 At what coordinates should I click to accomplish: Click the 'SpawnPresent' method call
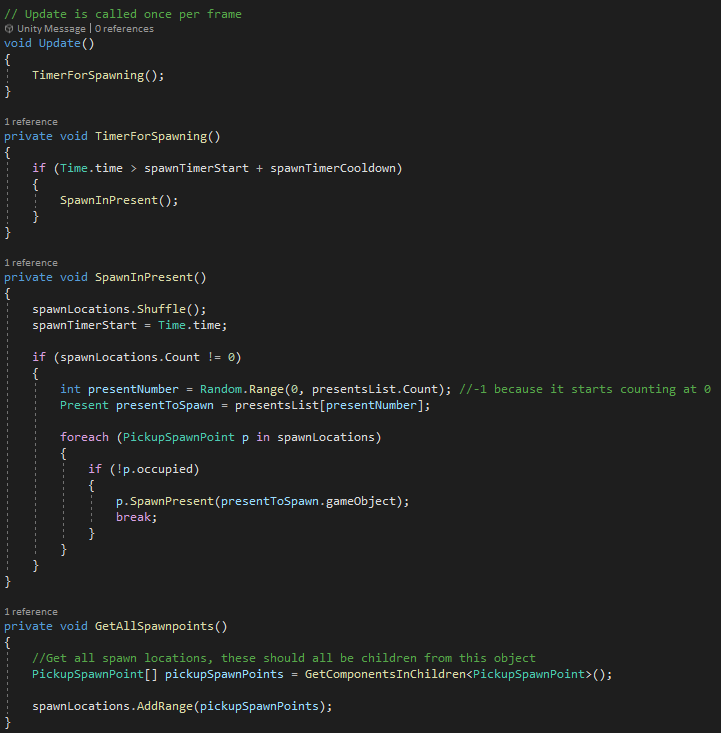click(172, 502)
